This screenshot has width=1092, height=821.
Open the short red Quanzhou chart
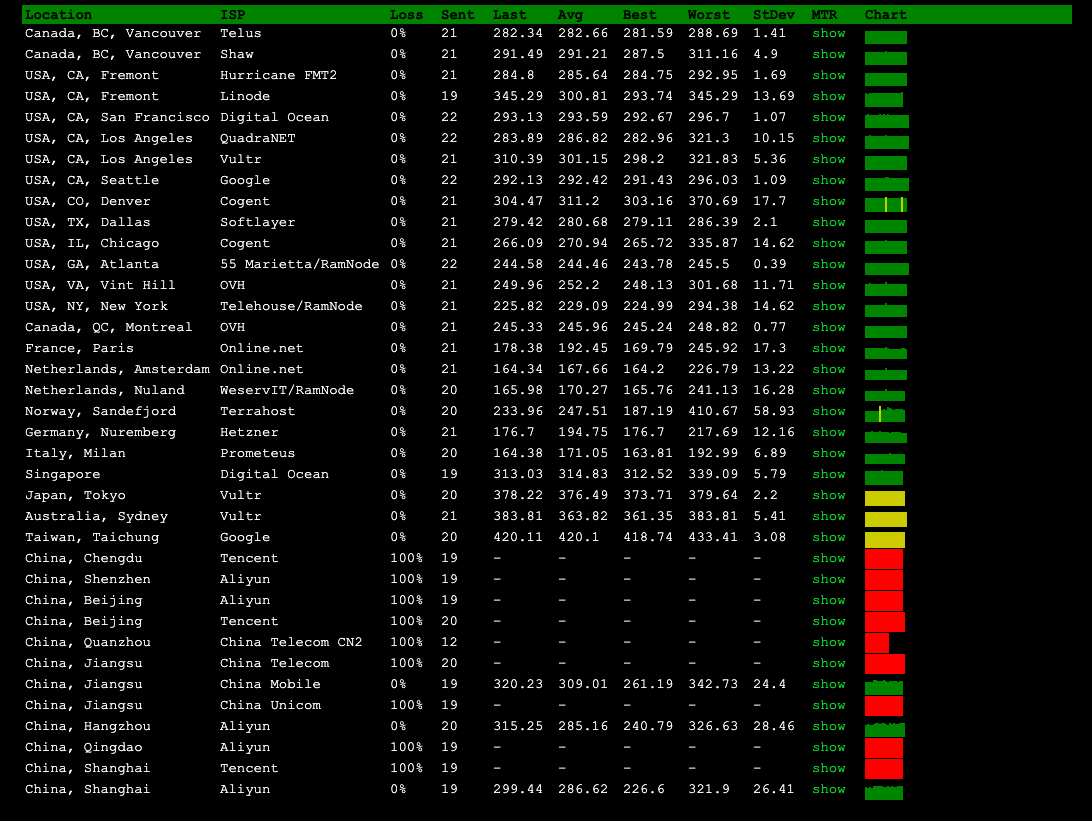(877, 643)
